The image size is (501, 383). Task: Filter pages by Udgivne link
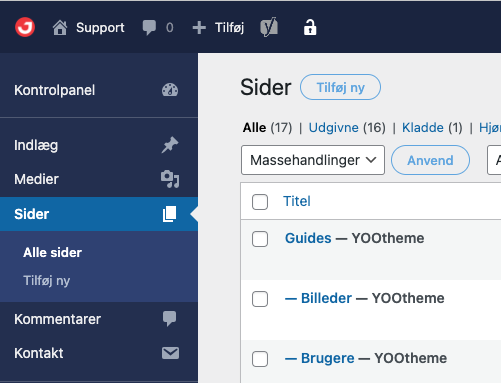pos(333,128)
